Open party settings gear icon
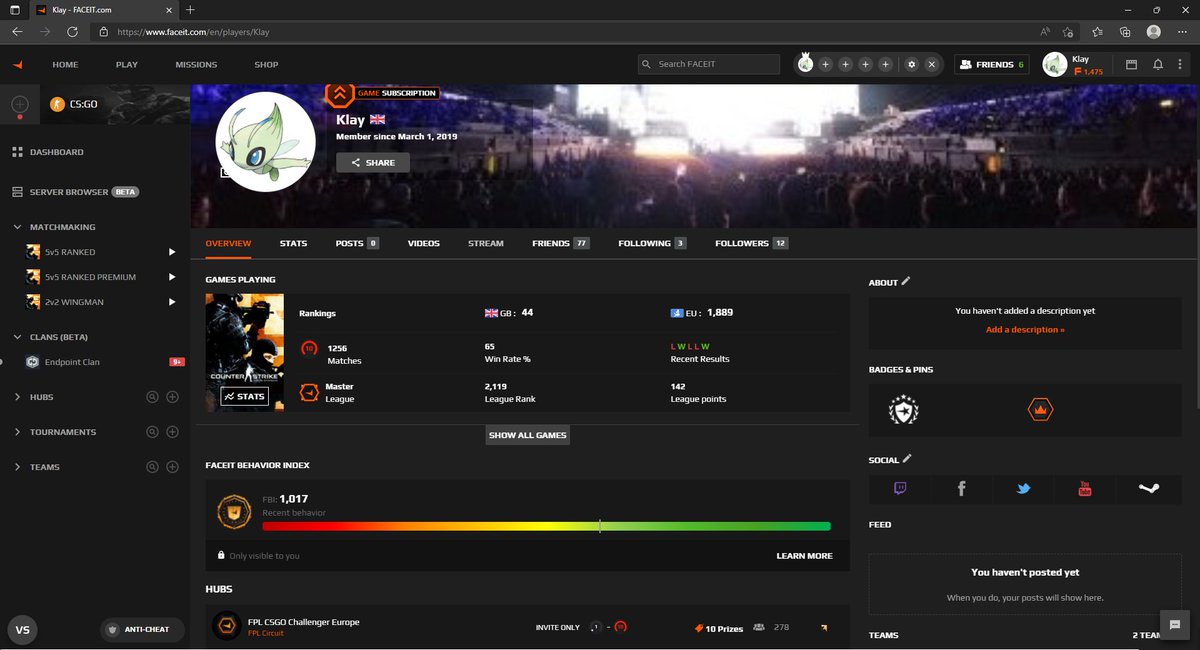The height and width of the screenshot is (650, 1200). point(911,64)
